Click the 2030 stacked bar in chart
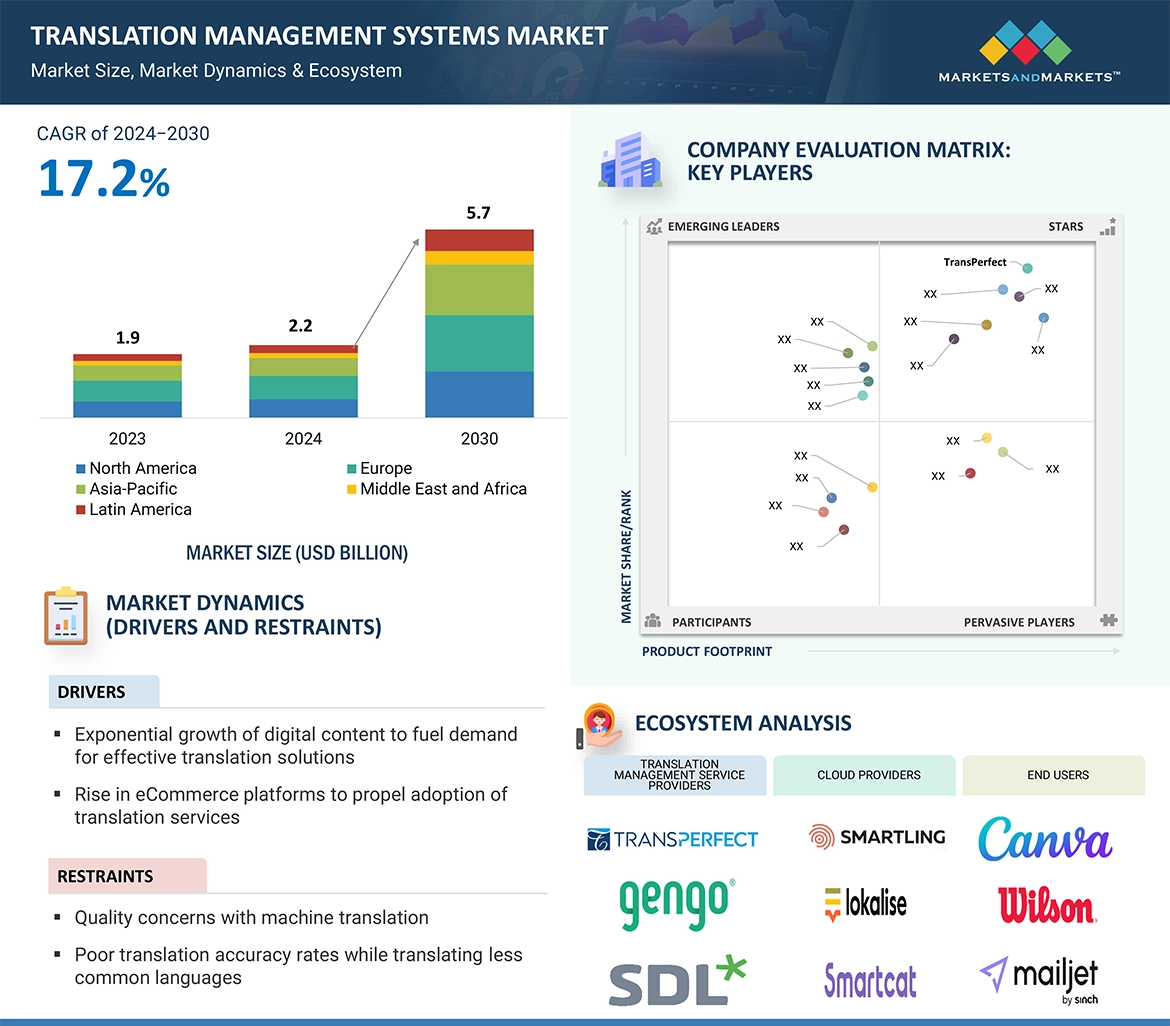This screenshot has height=1026, width=1170. [479, 323]
